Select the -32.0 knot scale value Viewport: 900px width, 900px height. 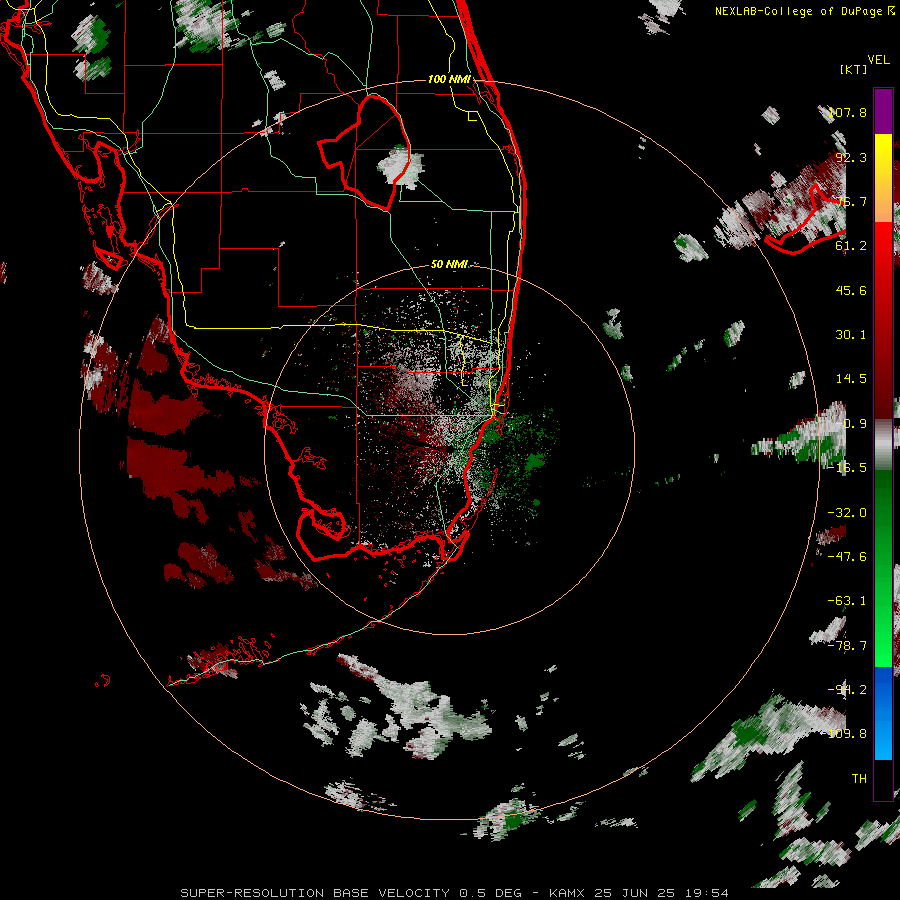coord(847,513)
